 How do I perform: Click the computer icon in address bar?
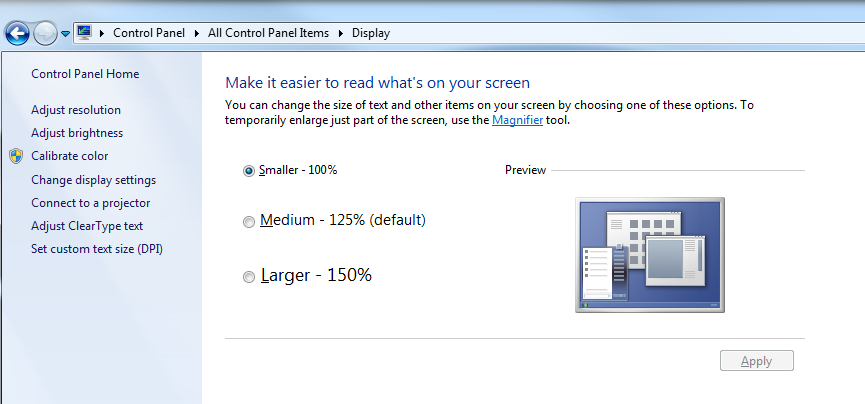pyautogui.click(x=84, y=32)
